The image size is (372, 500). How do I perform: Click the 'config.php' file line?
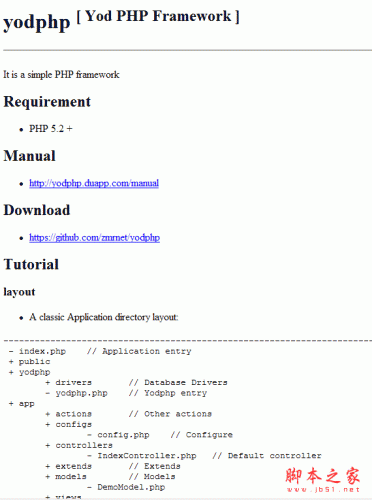[x=123, y=435]
